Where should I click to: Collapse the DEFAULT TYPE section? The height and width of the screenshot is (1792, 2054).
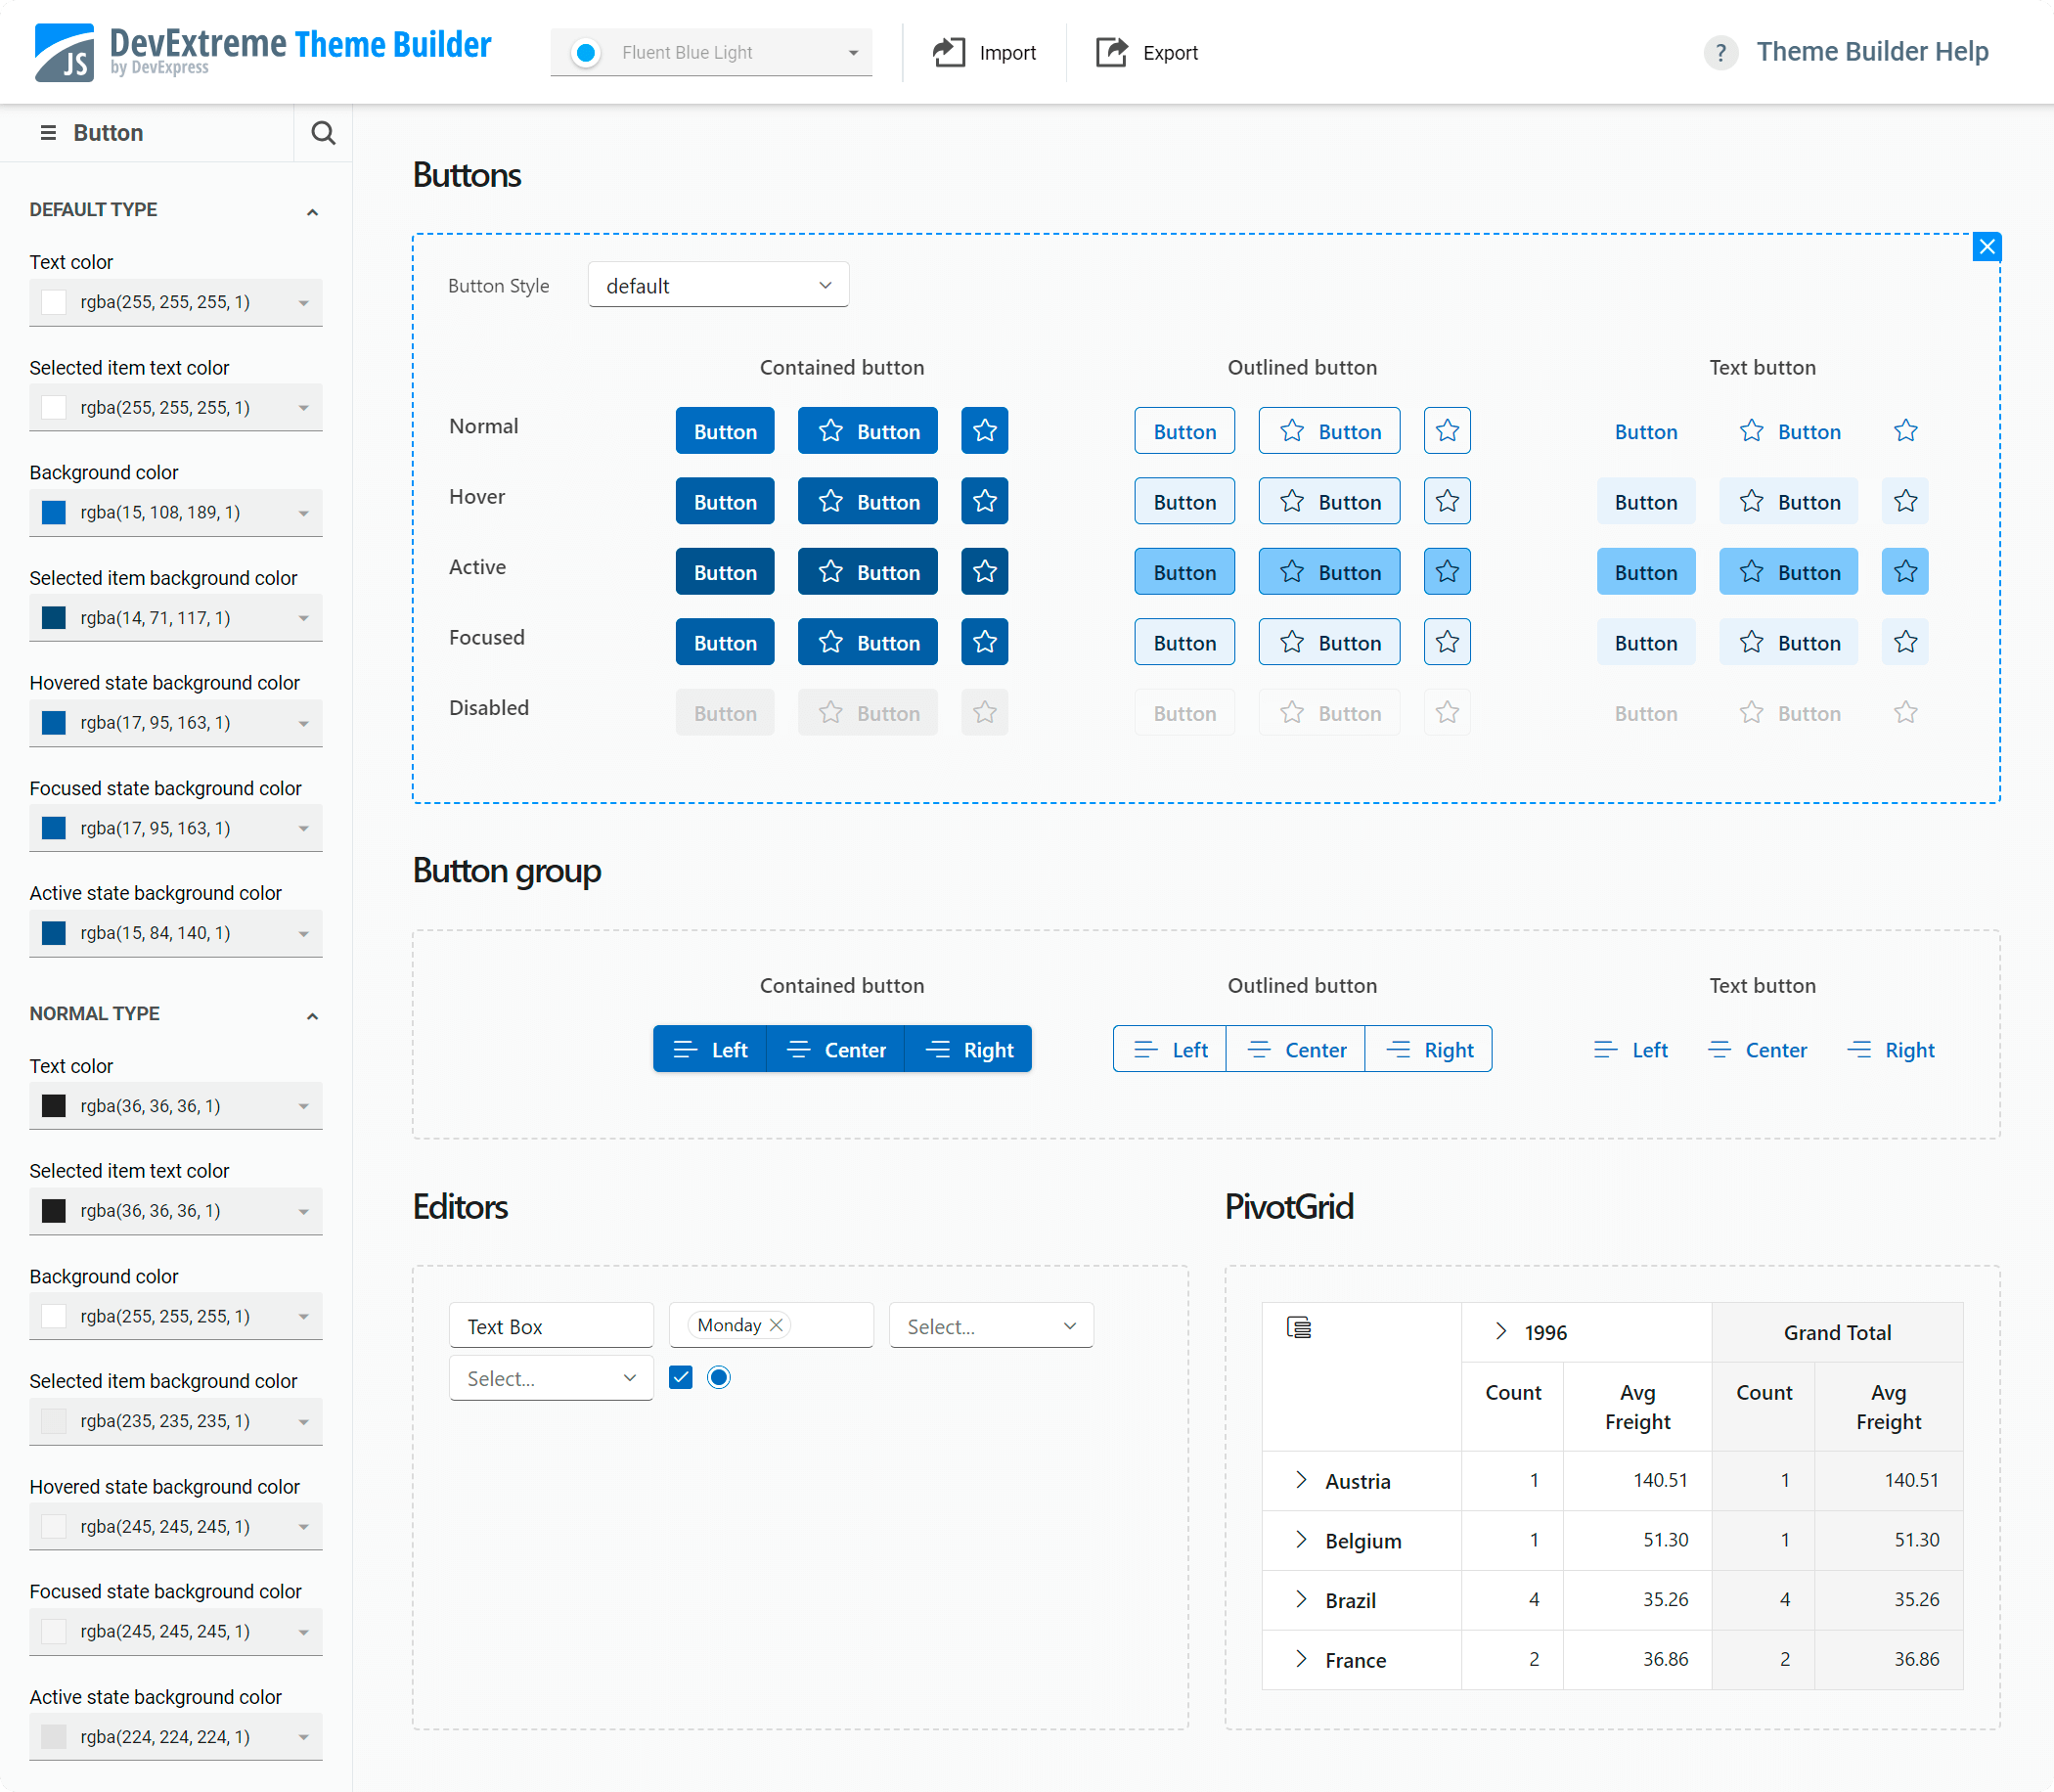click(x=313, y=207)
